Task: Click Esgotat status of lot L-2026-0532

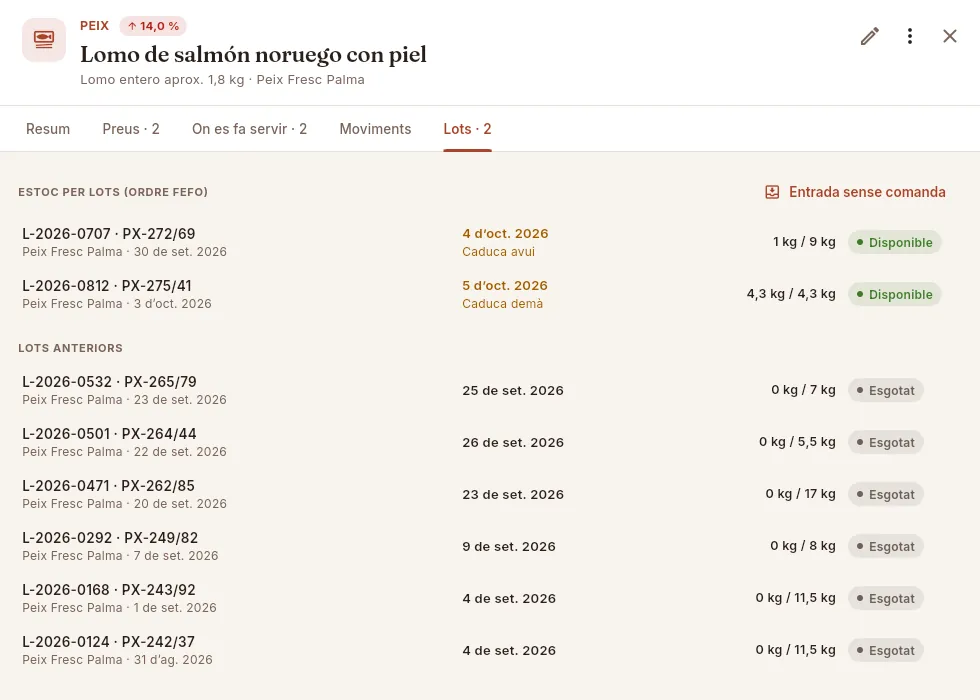Action: pos(886,391)
